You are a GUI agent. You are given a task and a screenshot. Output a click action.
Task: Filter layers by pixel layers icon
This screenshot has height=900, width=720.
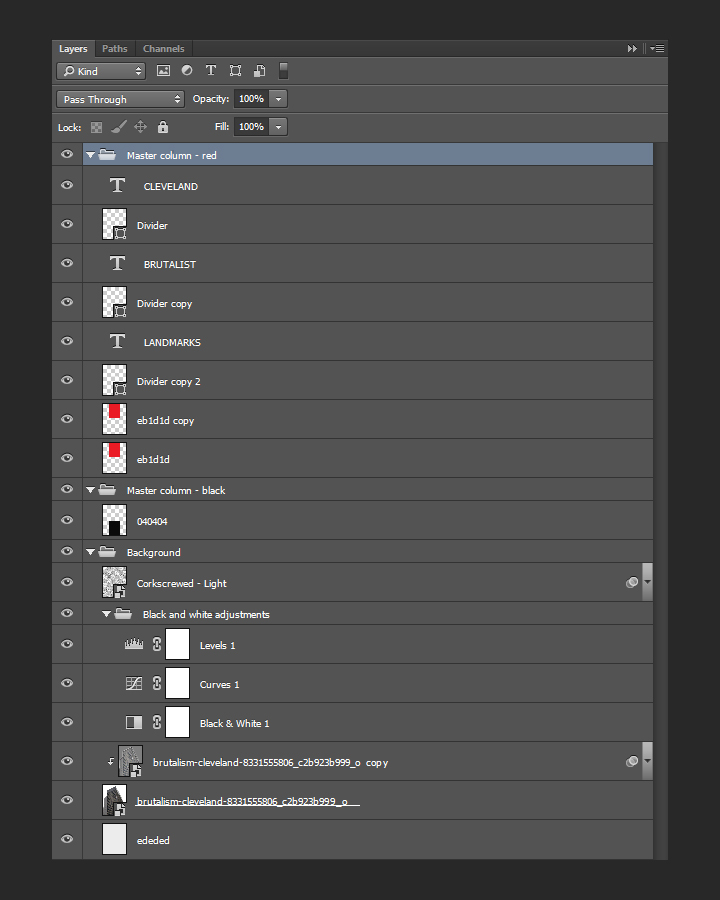point(164,71)
